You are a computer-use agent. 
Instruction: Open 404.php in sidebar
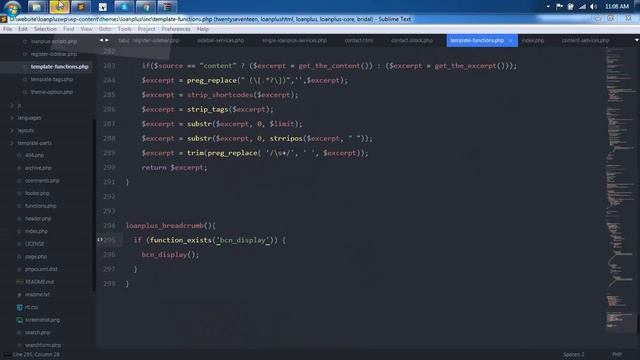pos(34,155)
